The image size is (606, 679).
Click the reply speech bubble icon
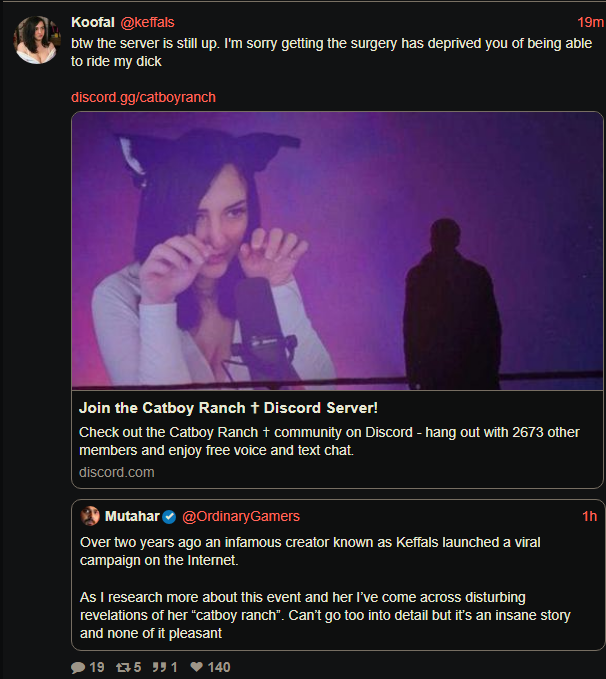pos(79,667)
